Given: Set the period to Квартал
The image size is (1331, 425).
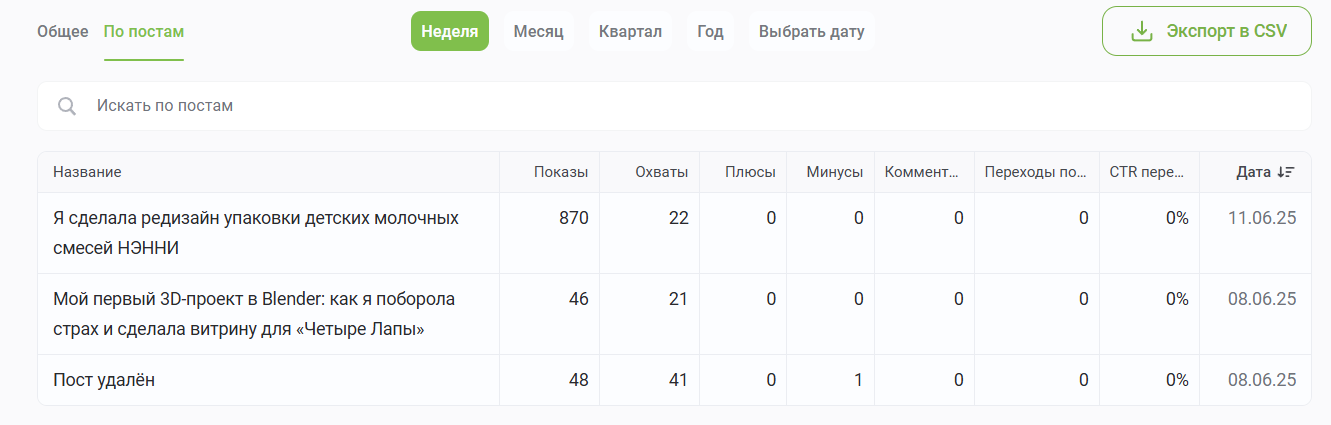Looking at the screenshot, I should click(x=630, y=31).
